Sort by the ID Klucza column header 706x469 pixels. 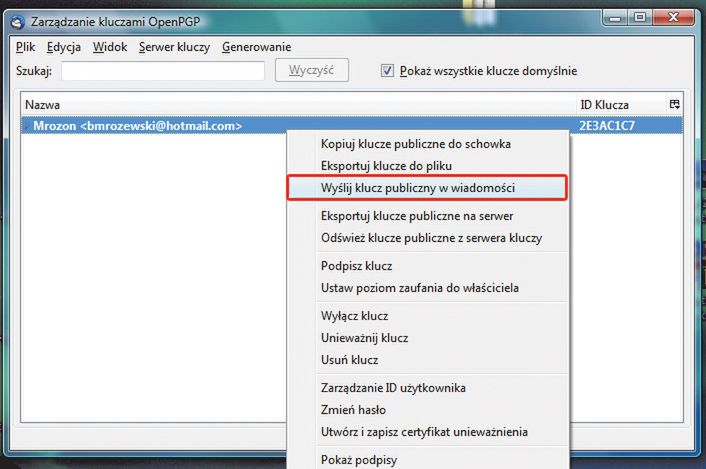tap(620, 105)
